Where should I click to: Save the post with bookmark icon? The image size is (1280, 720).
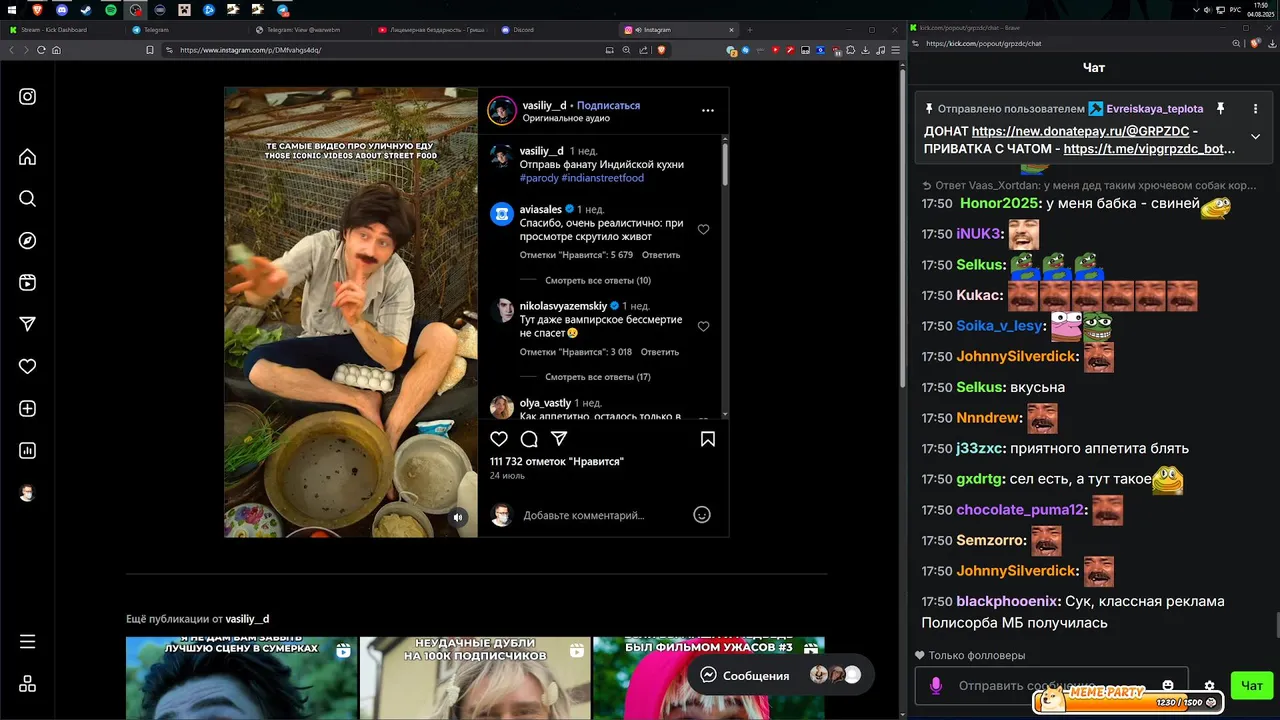pyautogui.click(x=708, y=439)
